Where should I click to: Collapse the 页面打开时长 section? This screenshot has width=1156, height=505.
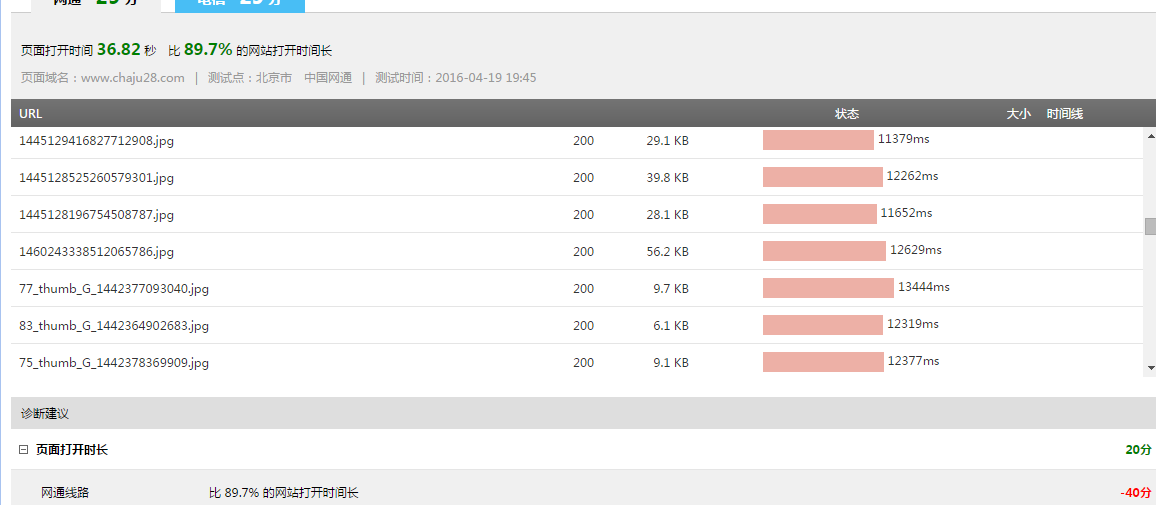click(x=23, y=450)
